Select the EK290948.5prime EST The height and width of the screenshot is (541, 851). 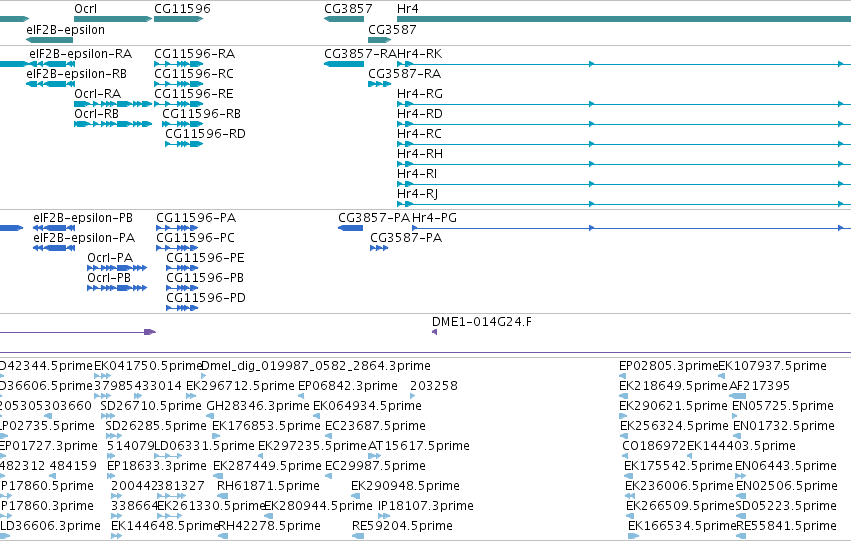pyautogui.click(x=405, y=487)
